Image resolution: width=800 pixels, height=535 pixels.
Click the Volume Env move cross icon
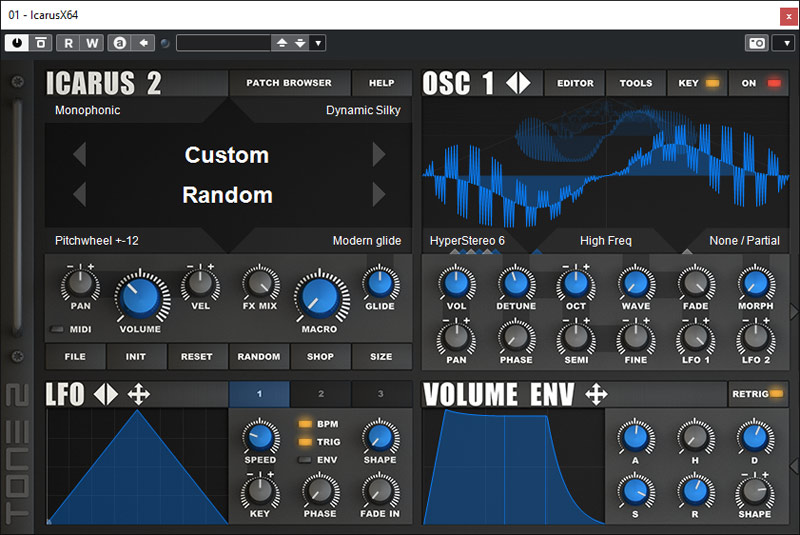coord(596,395)
